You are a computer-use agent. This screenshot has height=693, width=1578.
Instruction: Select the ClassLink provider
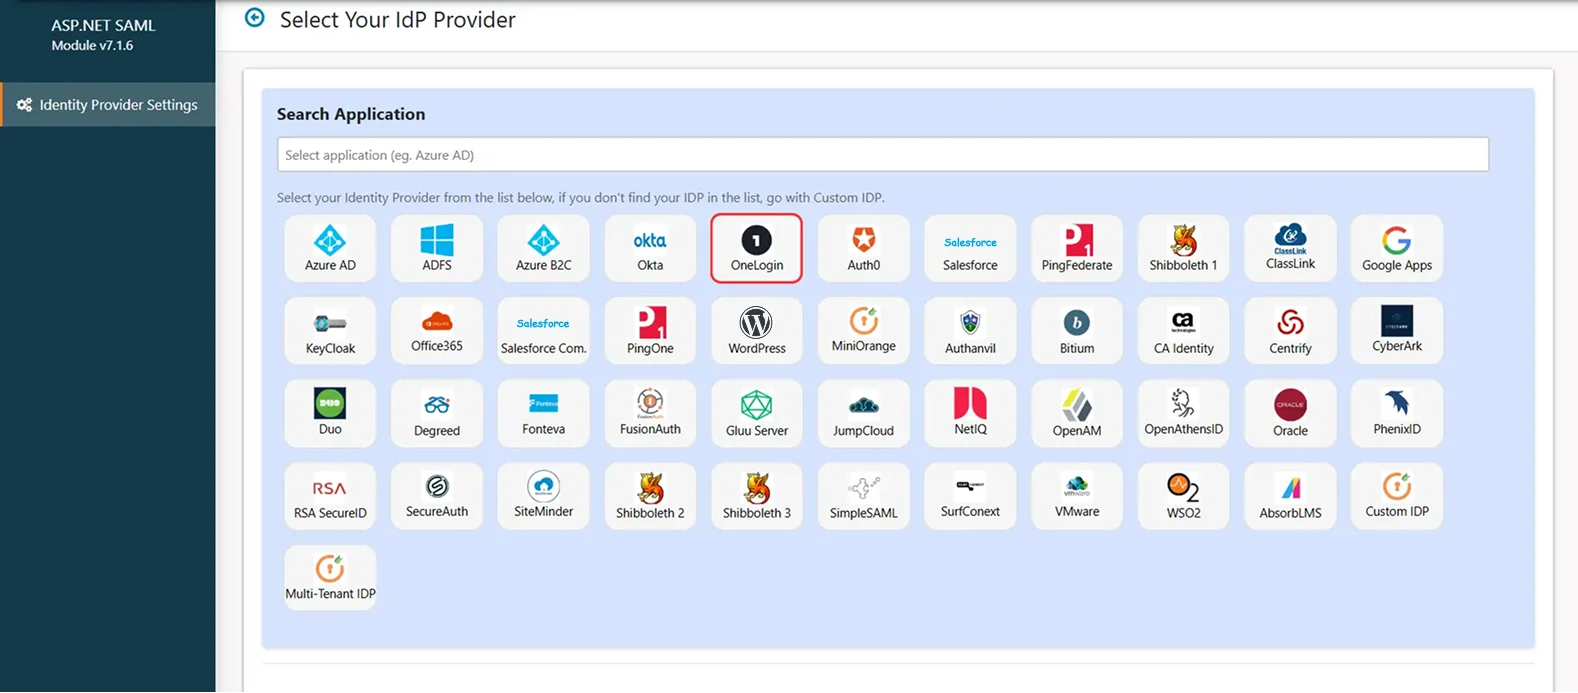click(x=1290, y=249)
